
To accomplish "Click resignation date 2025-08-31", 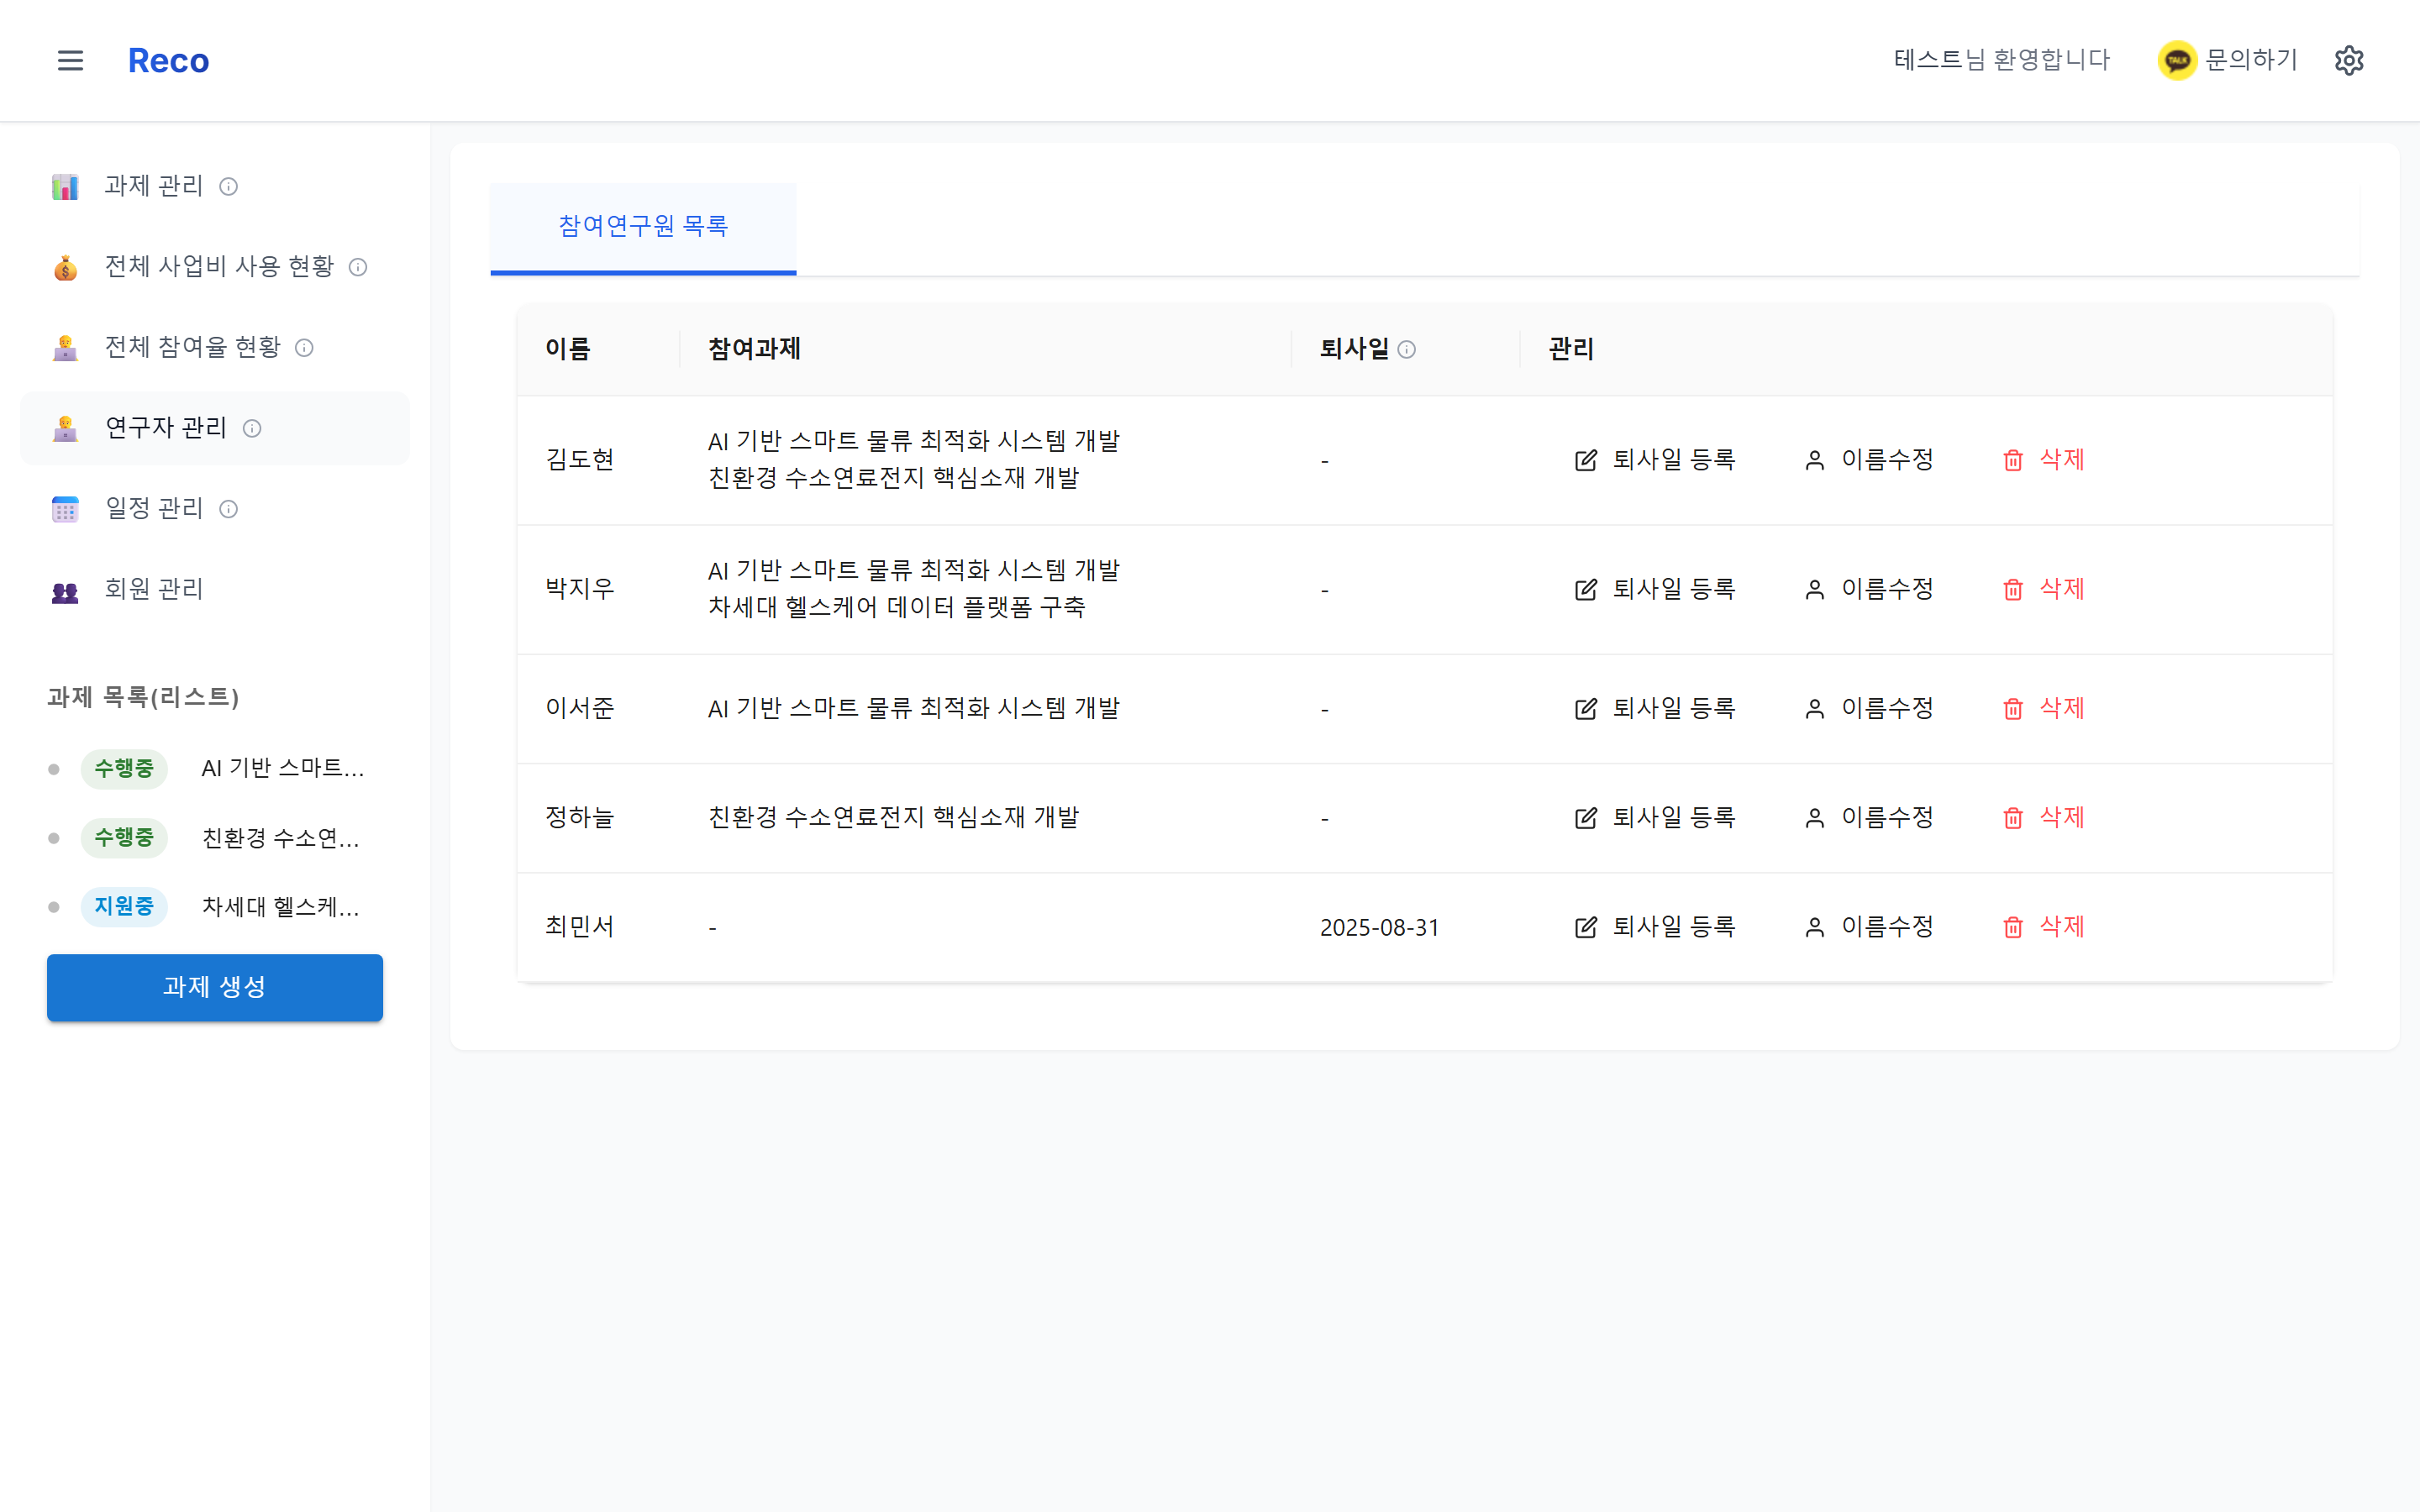I will [1379, 928].
